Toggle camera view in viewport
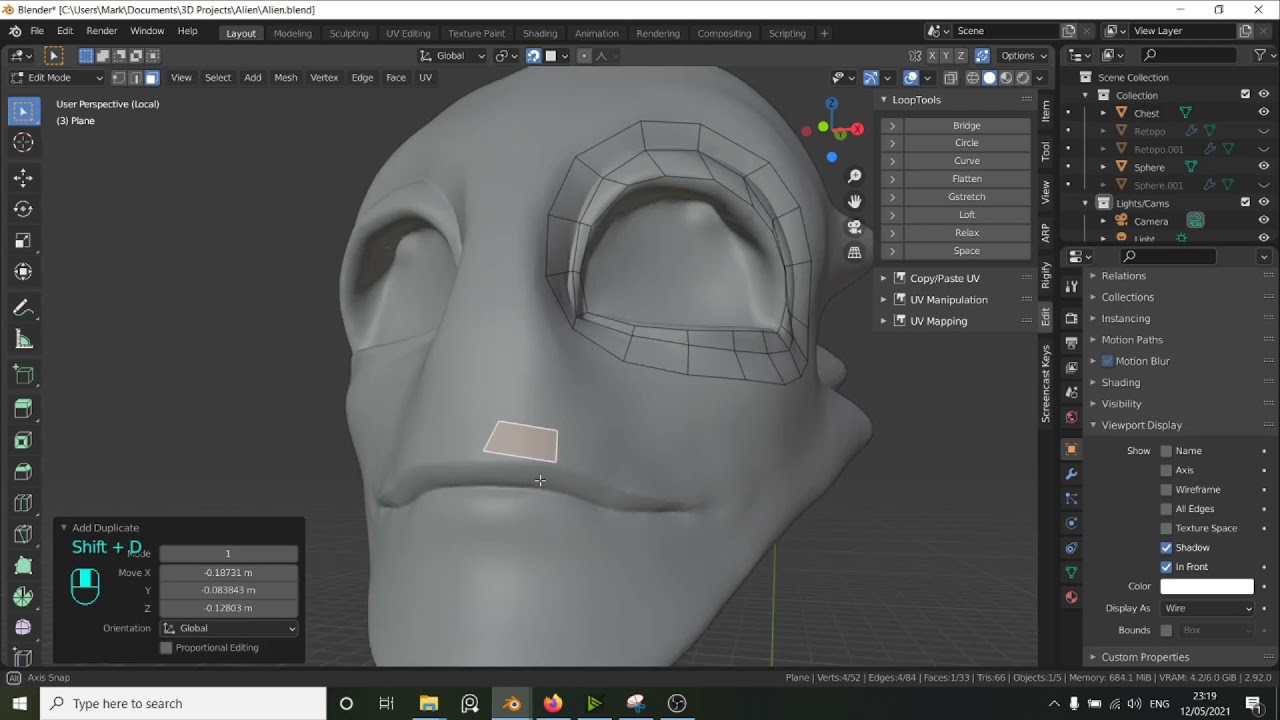This screenshot has width=1280, height=720. [854, 227]
